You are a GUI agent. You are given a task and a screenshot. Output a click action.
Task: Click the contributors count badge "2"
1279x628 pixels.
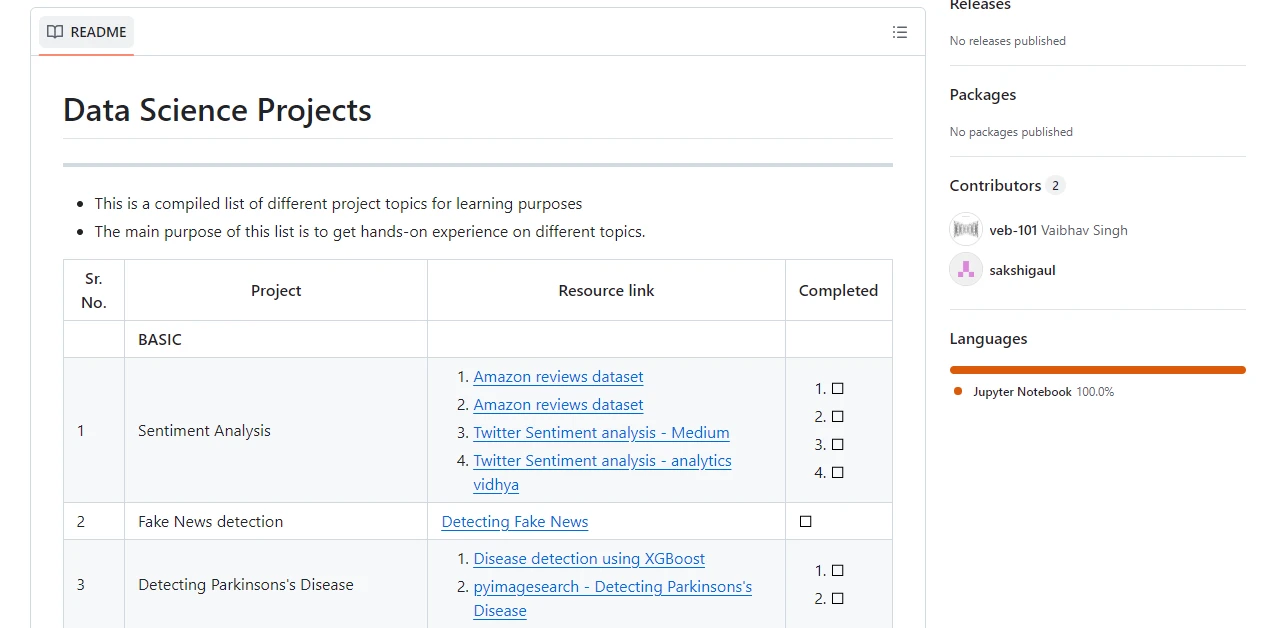[1055, 186]
